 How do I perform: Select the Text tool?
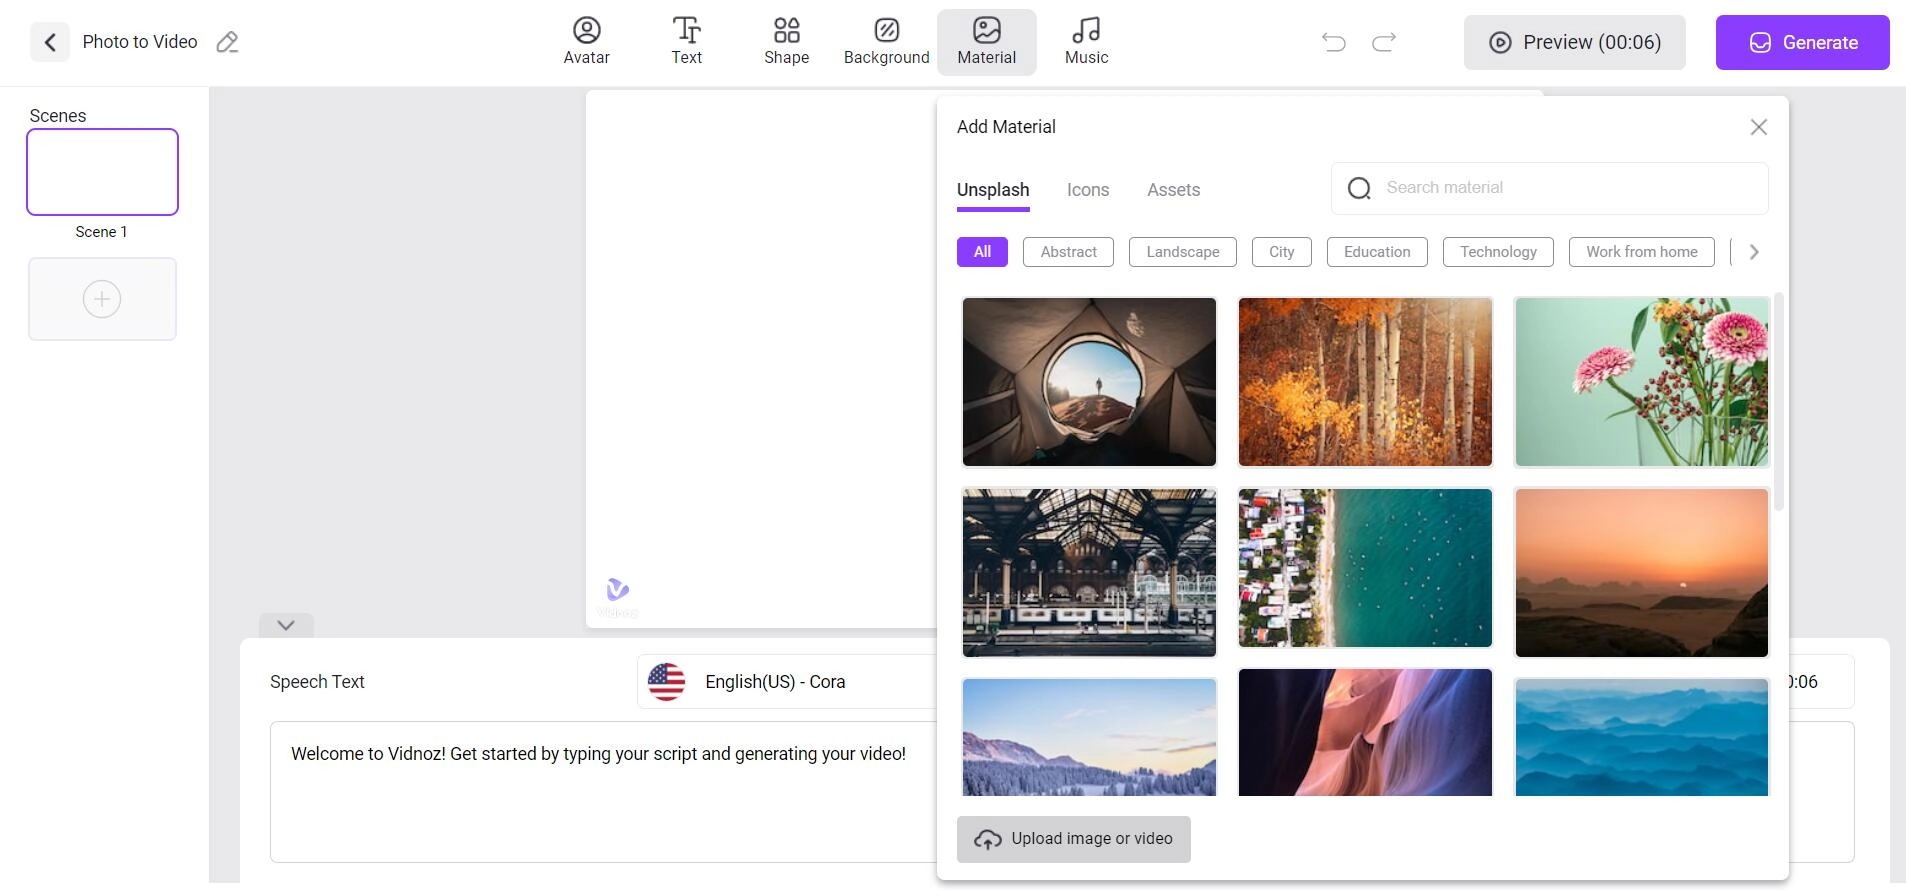(686, 42)
